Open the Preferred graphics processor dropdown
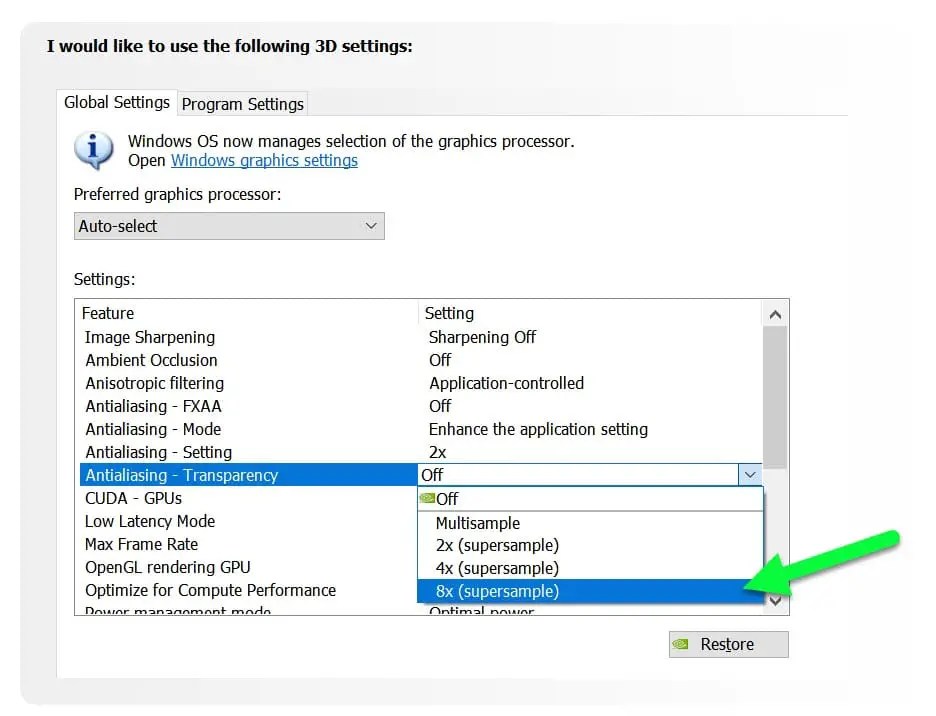 [x=229, y=226]
